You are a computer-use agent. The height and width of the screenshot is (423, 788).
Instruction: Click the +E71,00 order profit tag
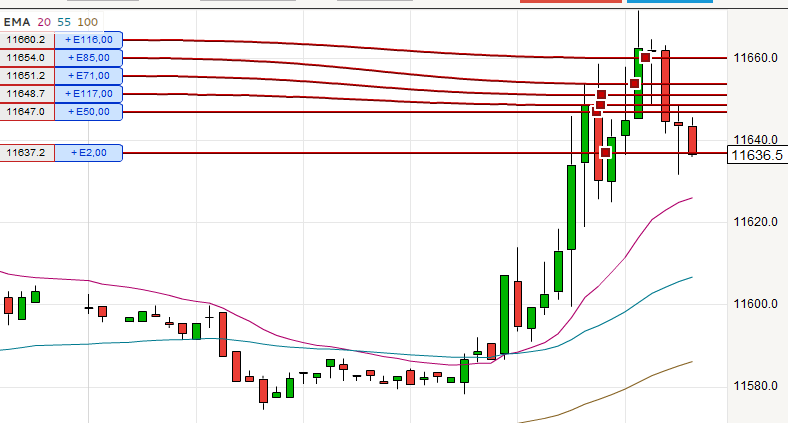tap(88, 76)
